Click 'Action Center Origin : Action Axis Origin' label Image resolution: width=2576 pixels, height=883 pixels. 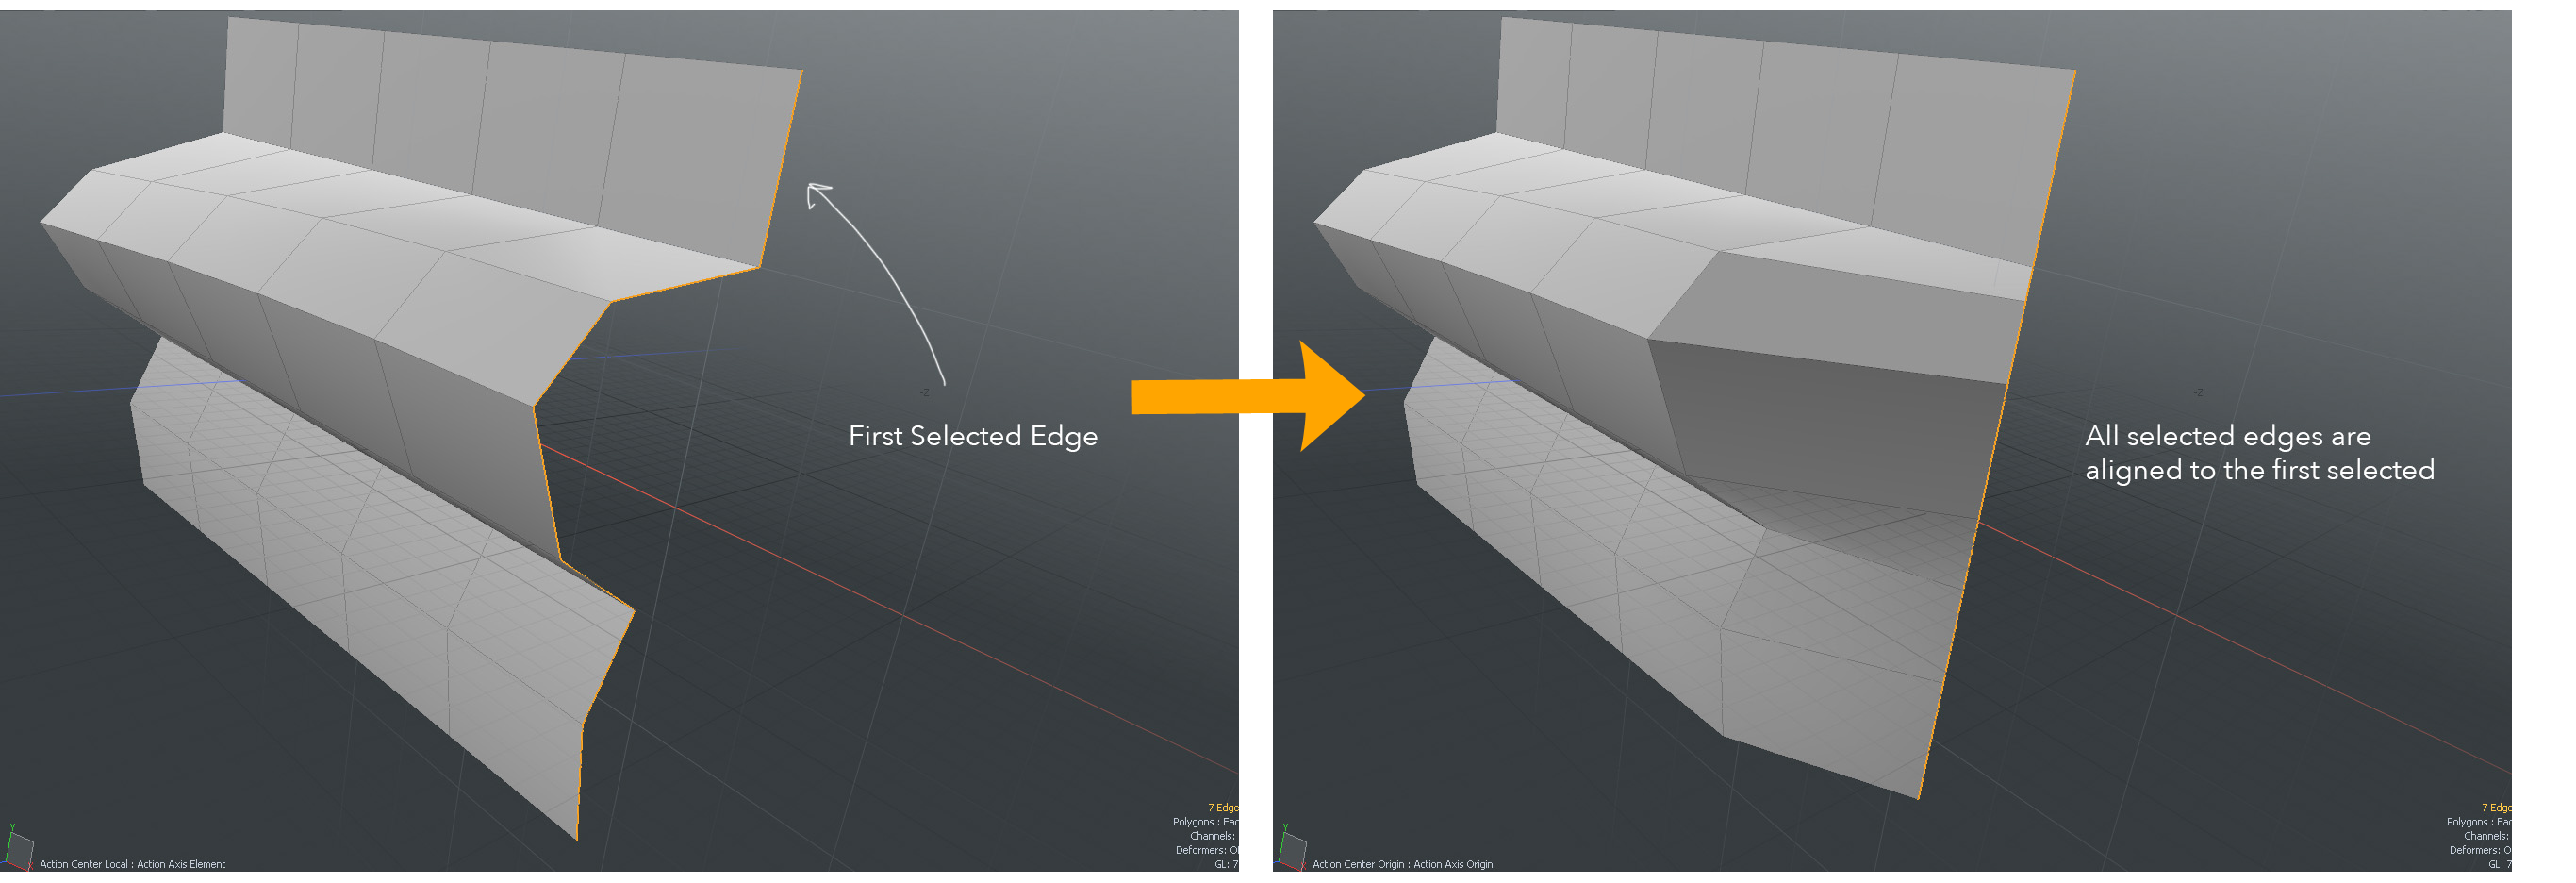pos(1402,864)
